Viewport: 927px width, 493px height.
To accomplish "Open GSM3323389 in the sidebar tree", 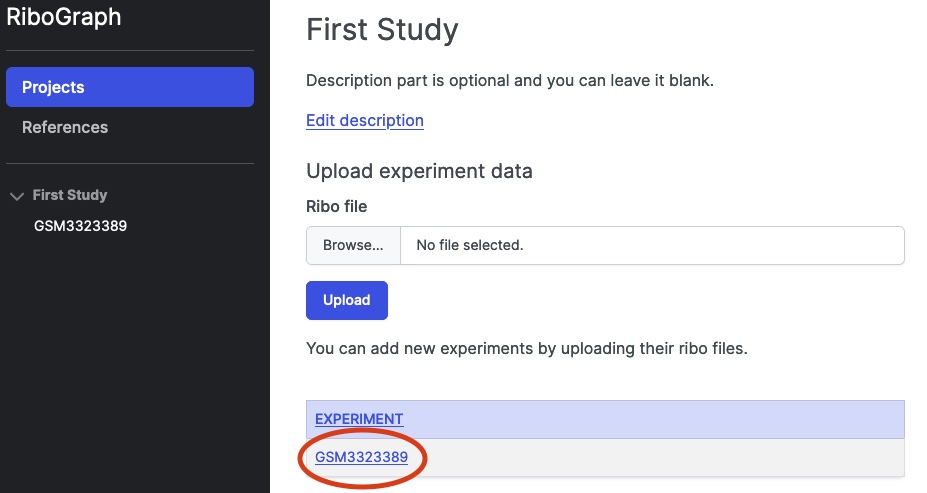I will (80, 226).
